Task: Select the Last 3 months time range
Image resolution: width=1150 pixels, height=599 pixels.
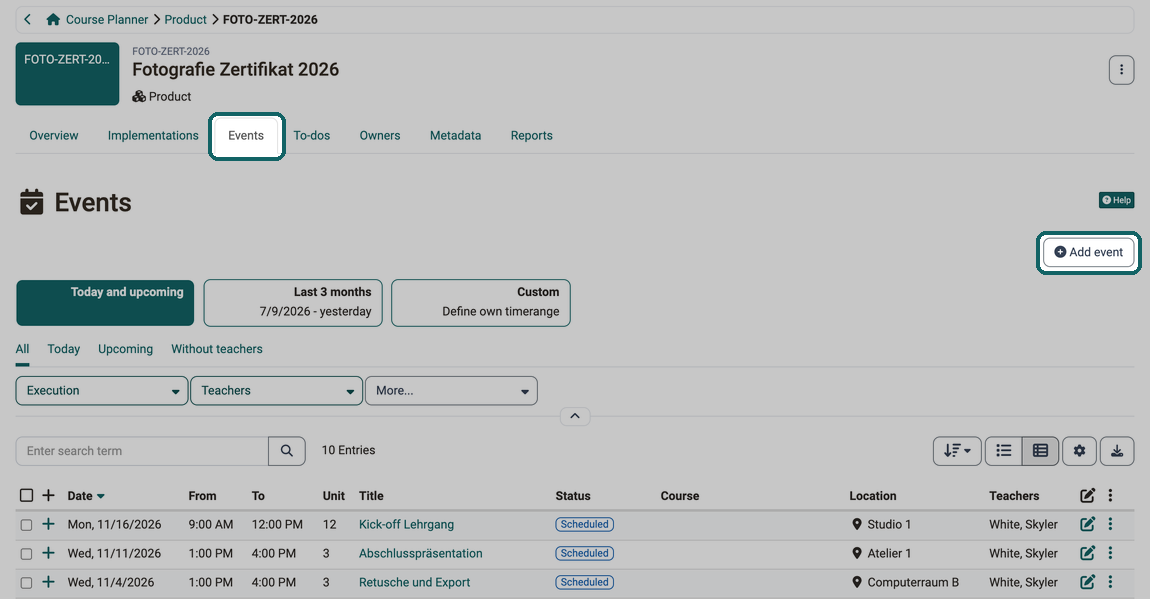Action: [293, 302]
